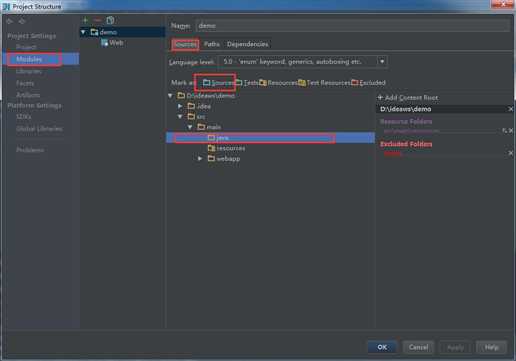
Task: Mark selected folder as Resources
Action: click(x=278, y=83)
